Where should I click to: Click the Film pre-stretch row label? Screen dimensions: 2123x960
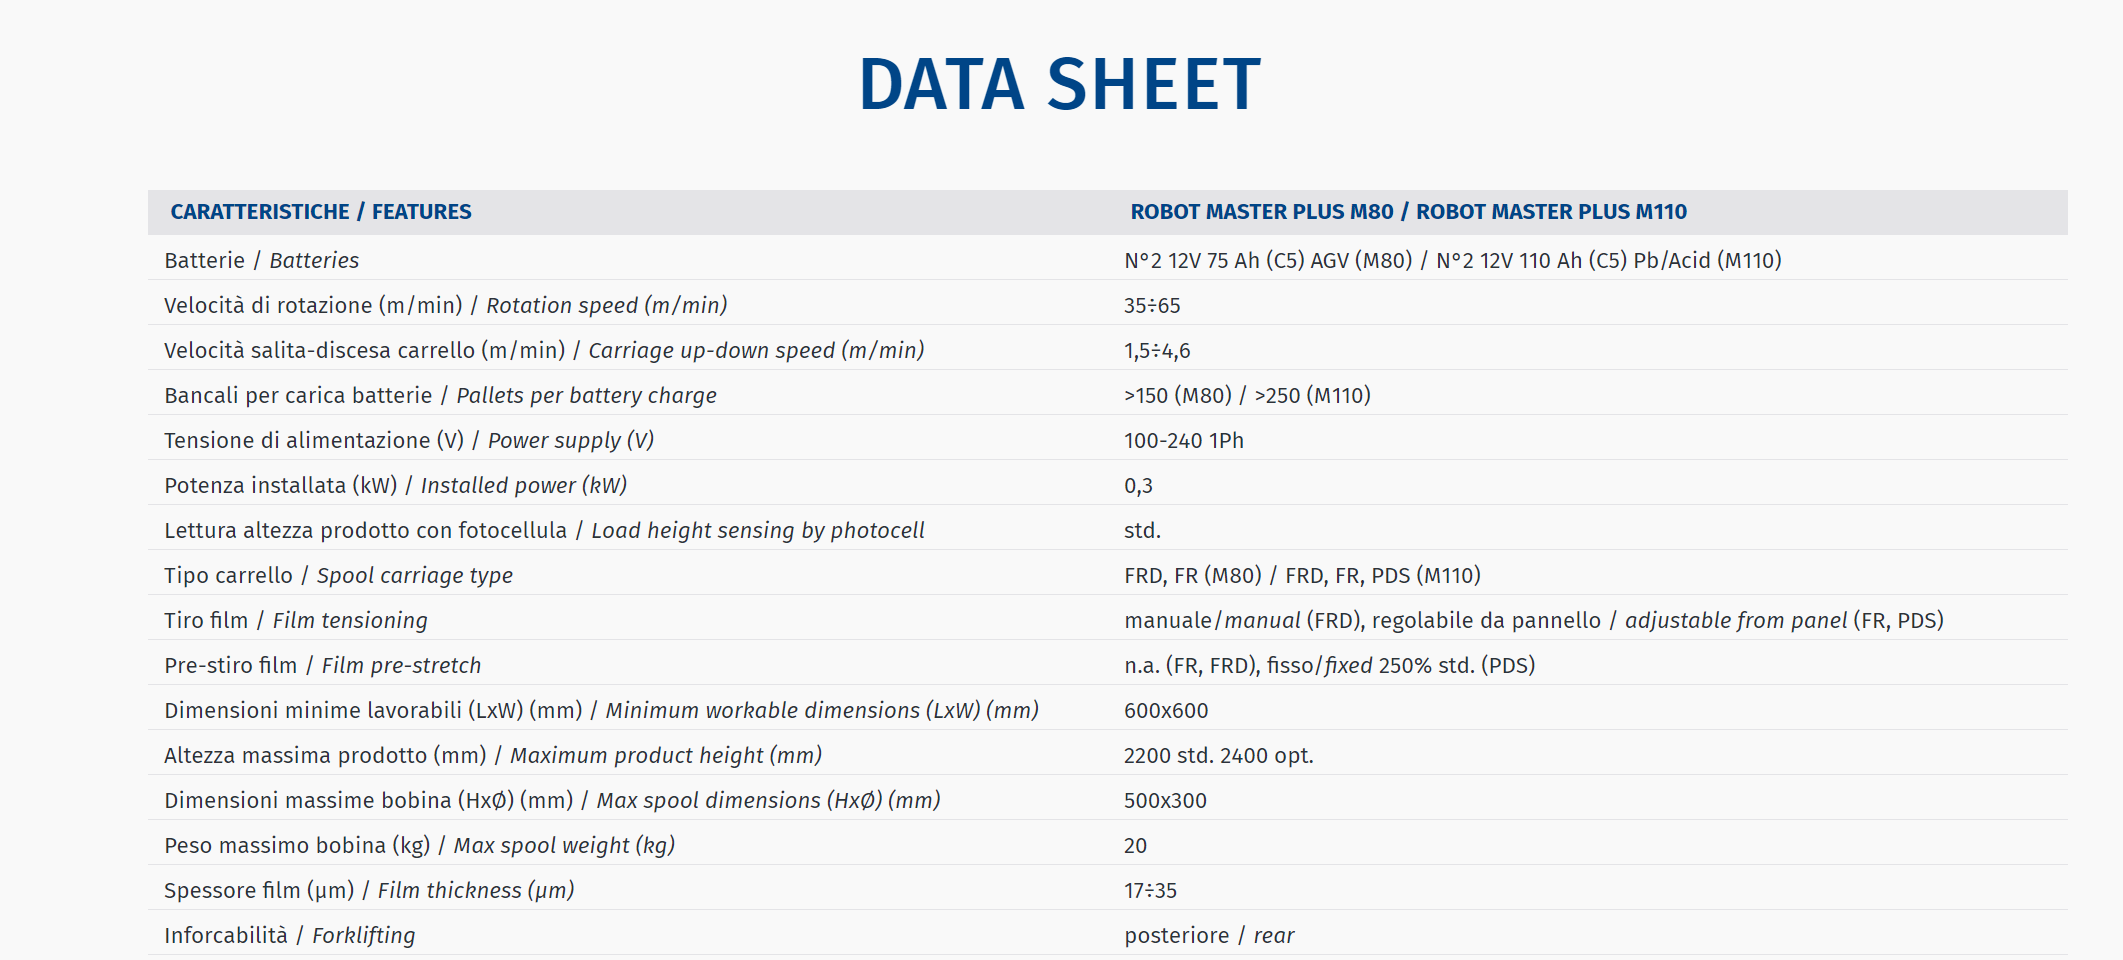click(x=322, y=665)
